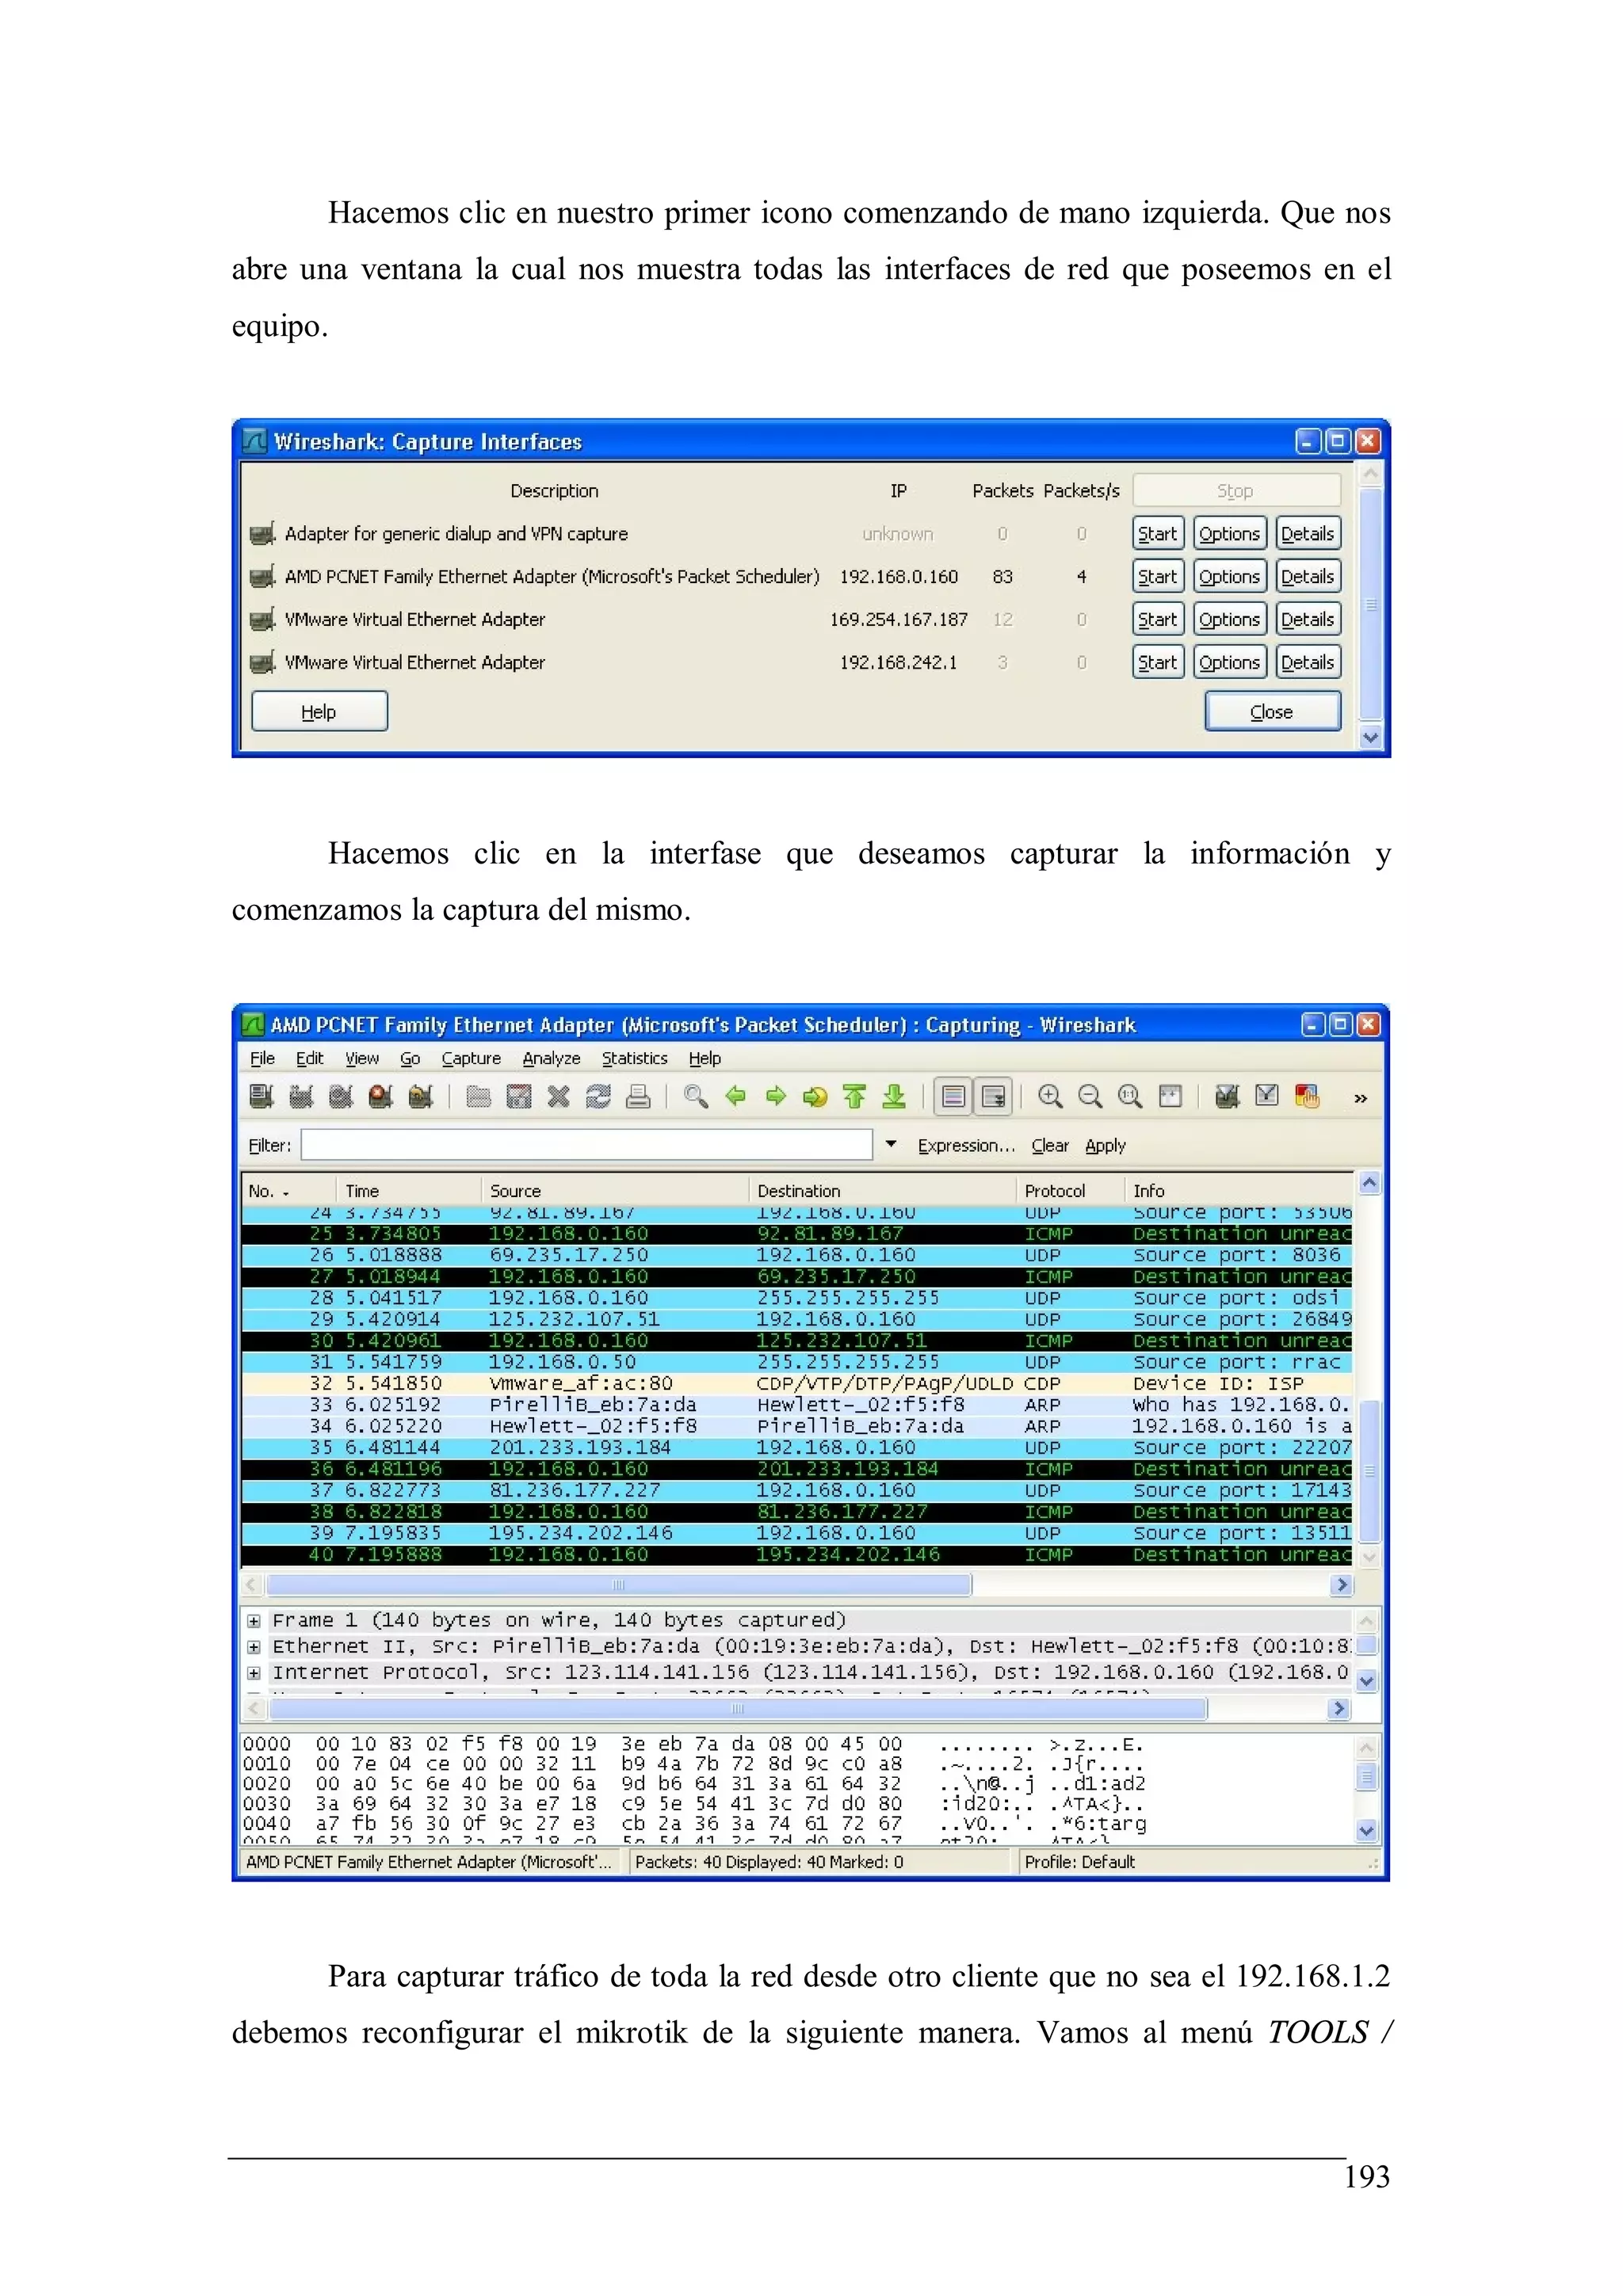Expand the Frame 1 tree row
Viewport: 1623px width, 2296px height.
[x=254, y=1620]
